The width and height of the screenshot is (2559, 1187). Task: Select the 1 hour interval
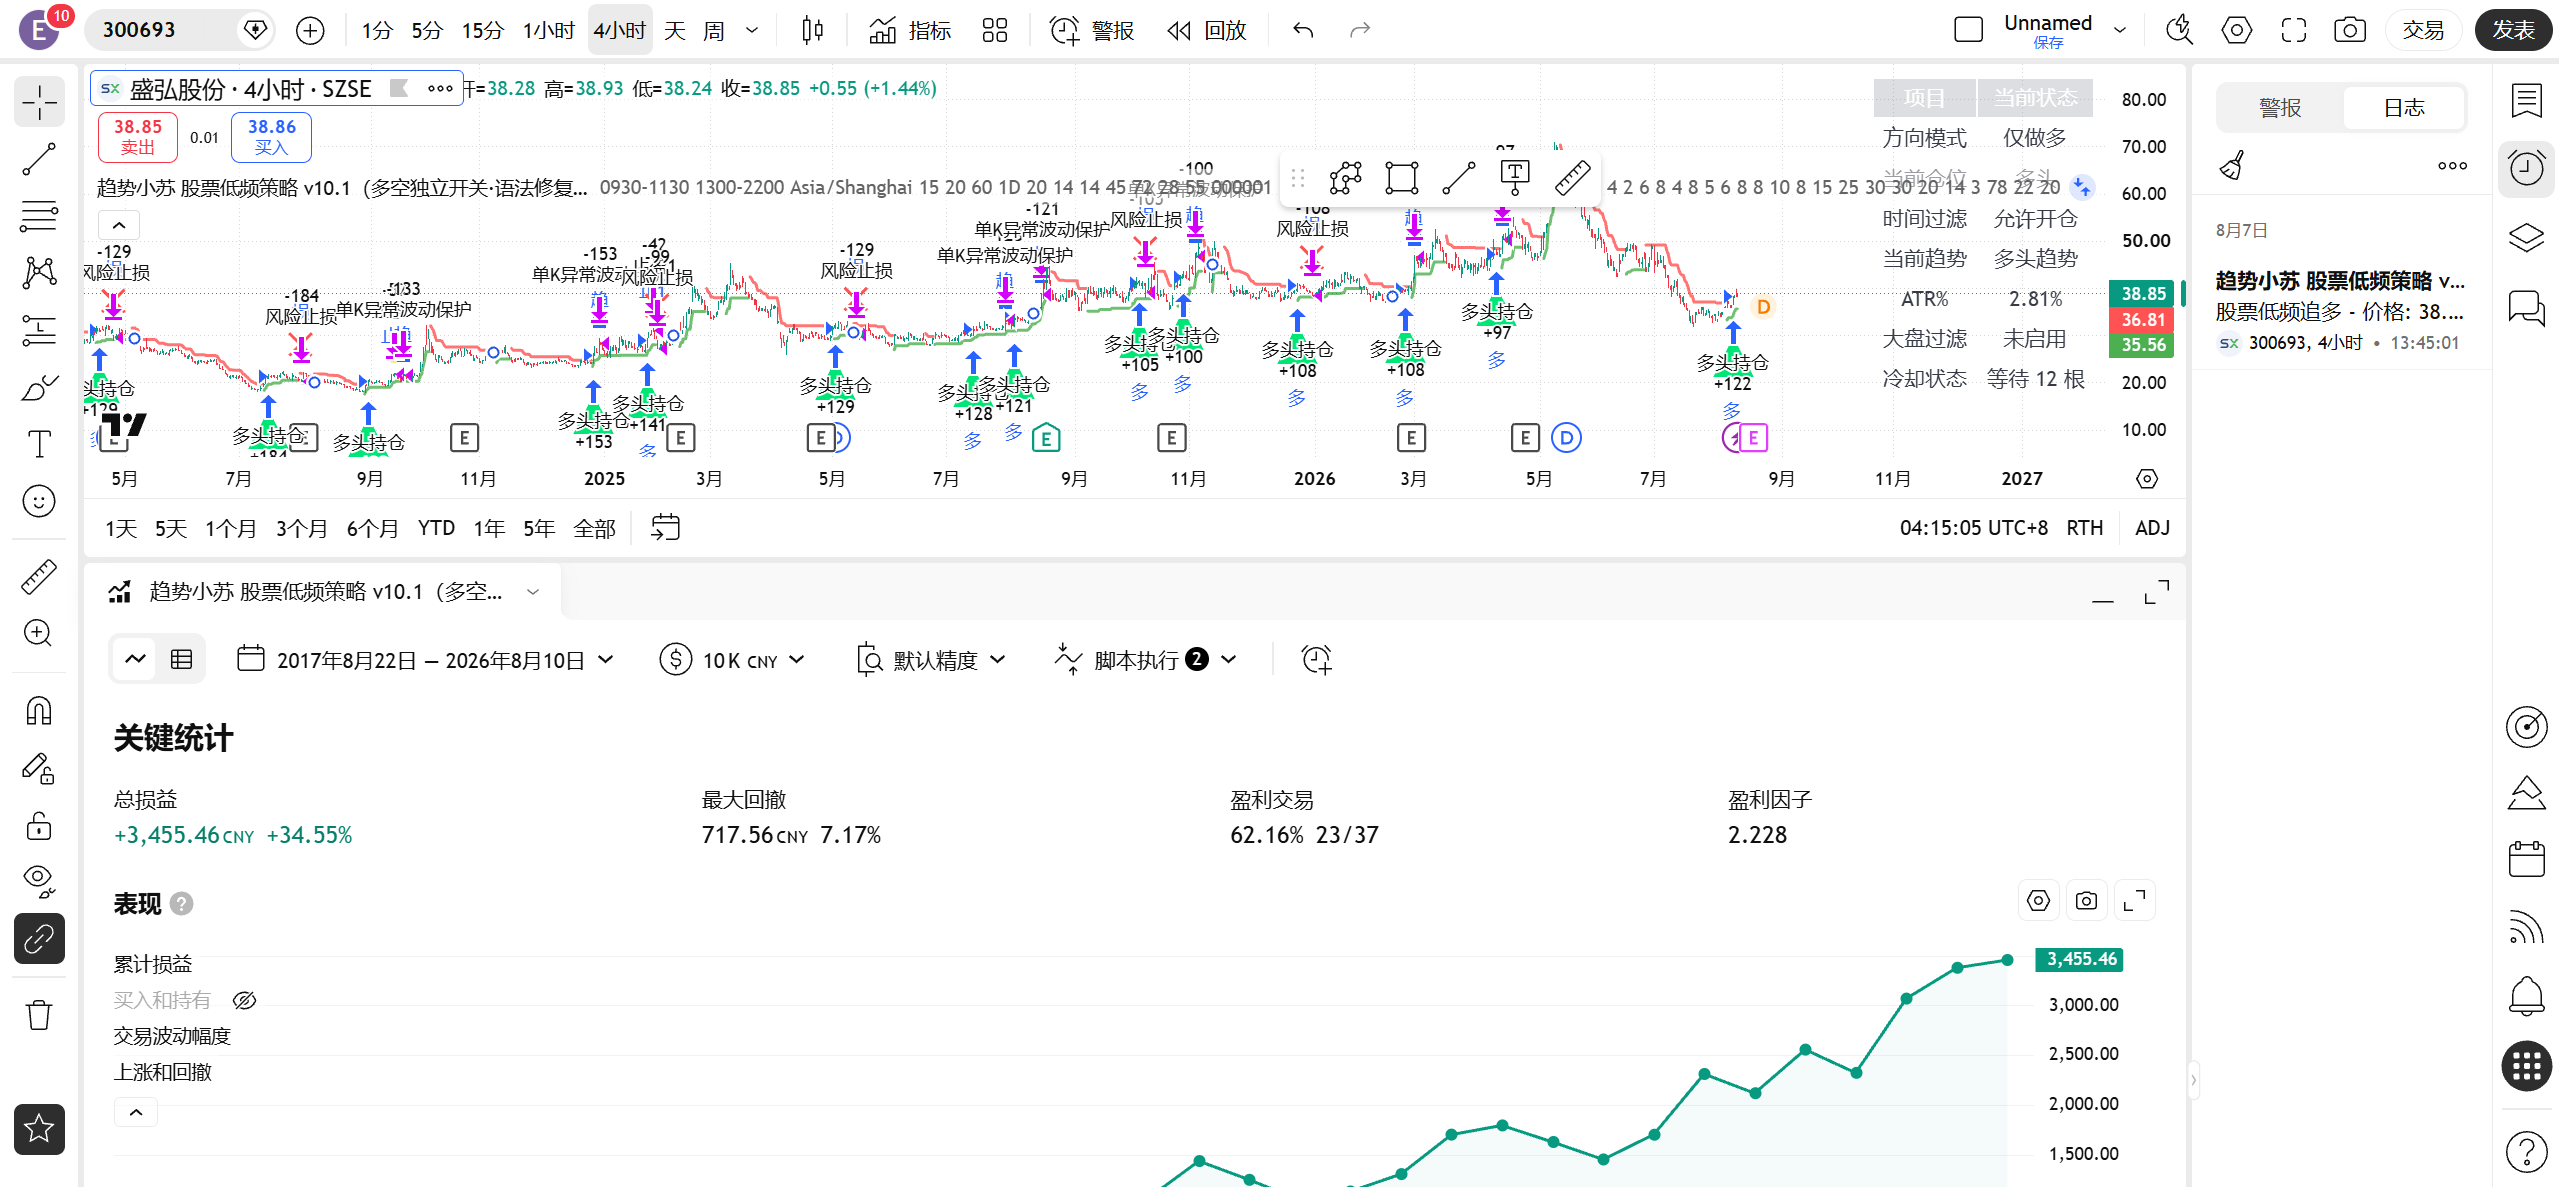pyautogui.click(x=548, y=31)
